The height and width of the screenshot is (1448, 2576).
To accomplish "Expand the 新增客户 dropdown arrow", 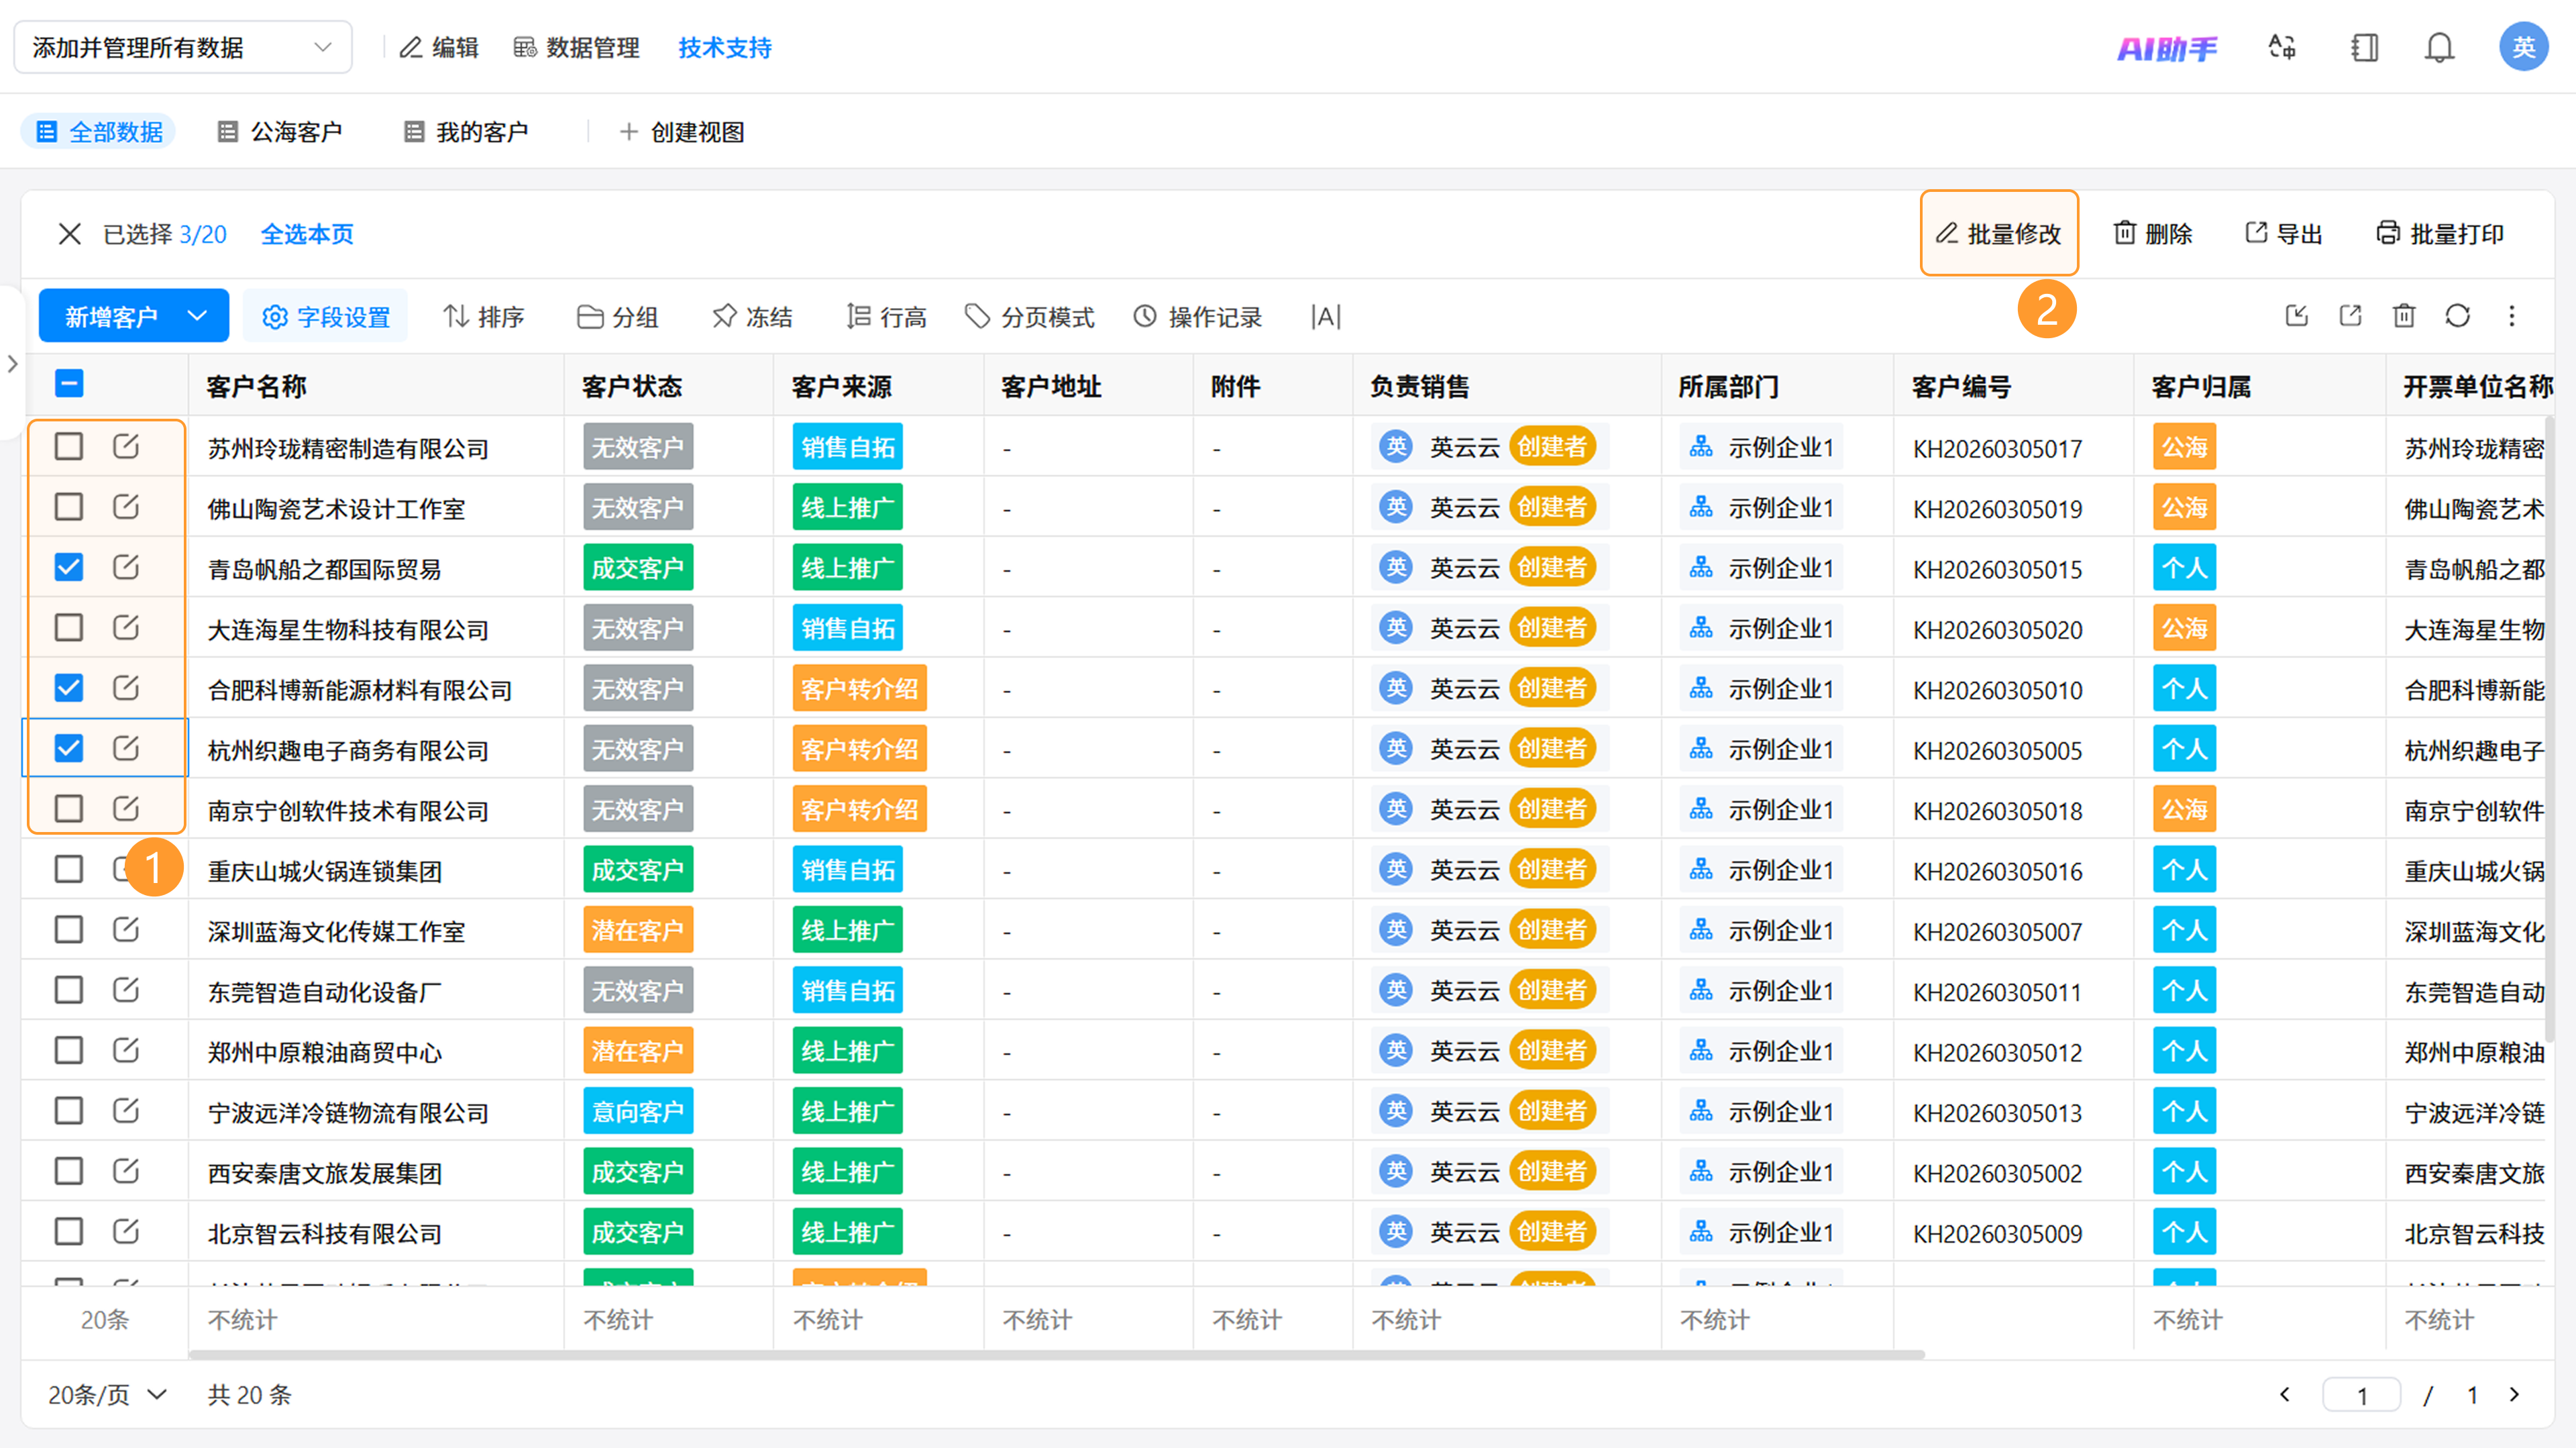I will tap(197, 316).
